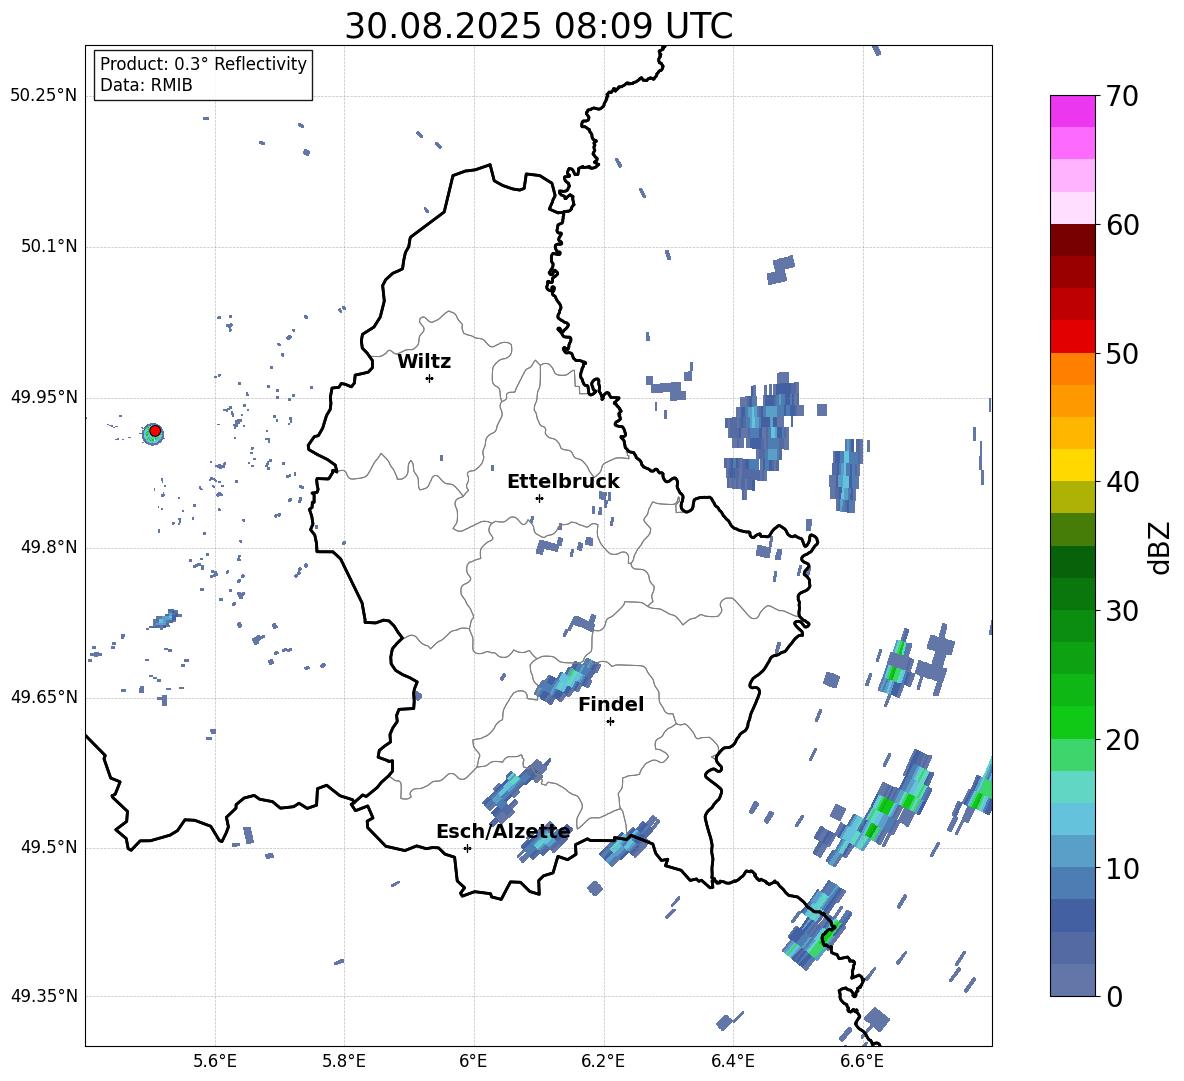1184x1081 pixels.
Task: Click the colorbar tick value 10
Action: (x=1122, y=868)
